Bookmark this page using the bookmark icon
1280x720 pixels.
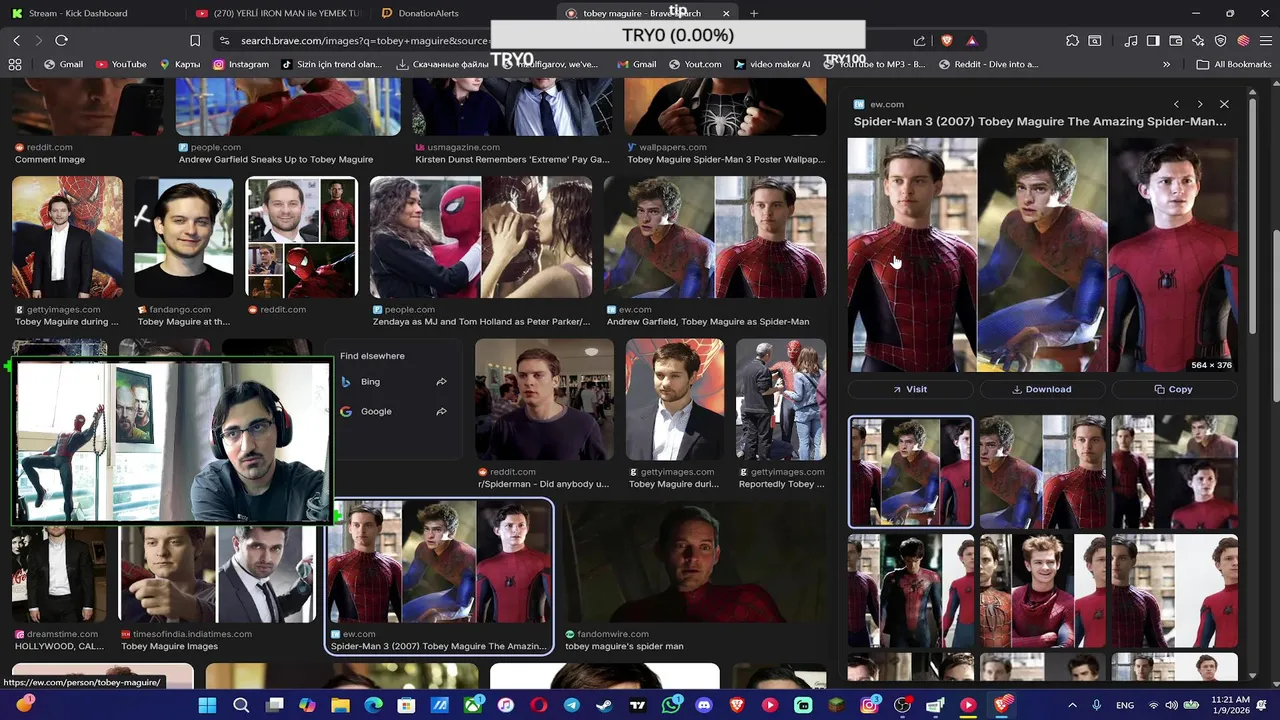point(195,40)
